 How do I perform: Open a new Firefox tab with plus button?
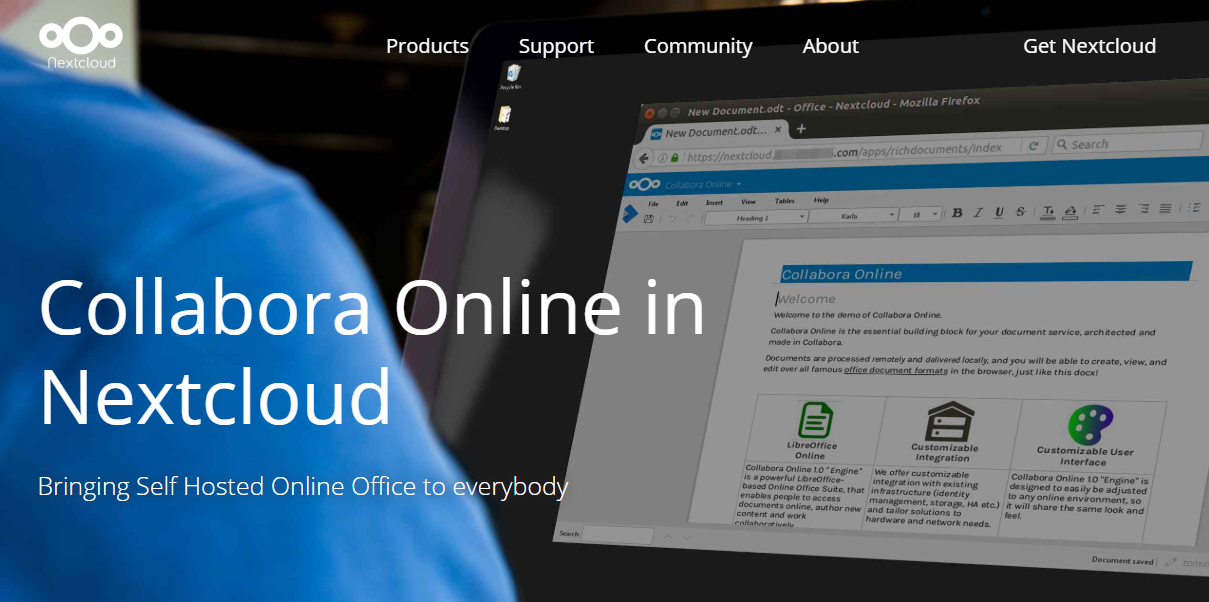[x=801, y=128]
